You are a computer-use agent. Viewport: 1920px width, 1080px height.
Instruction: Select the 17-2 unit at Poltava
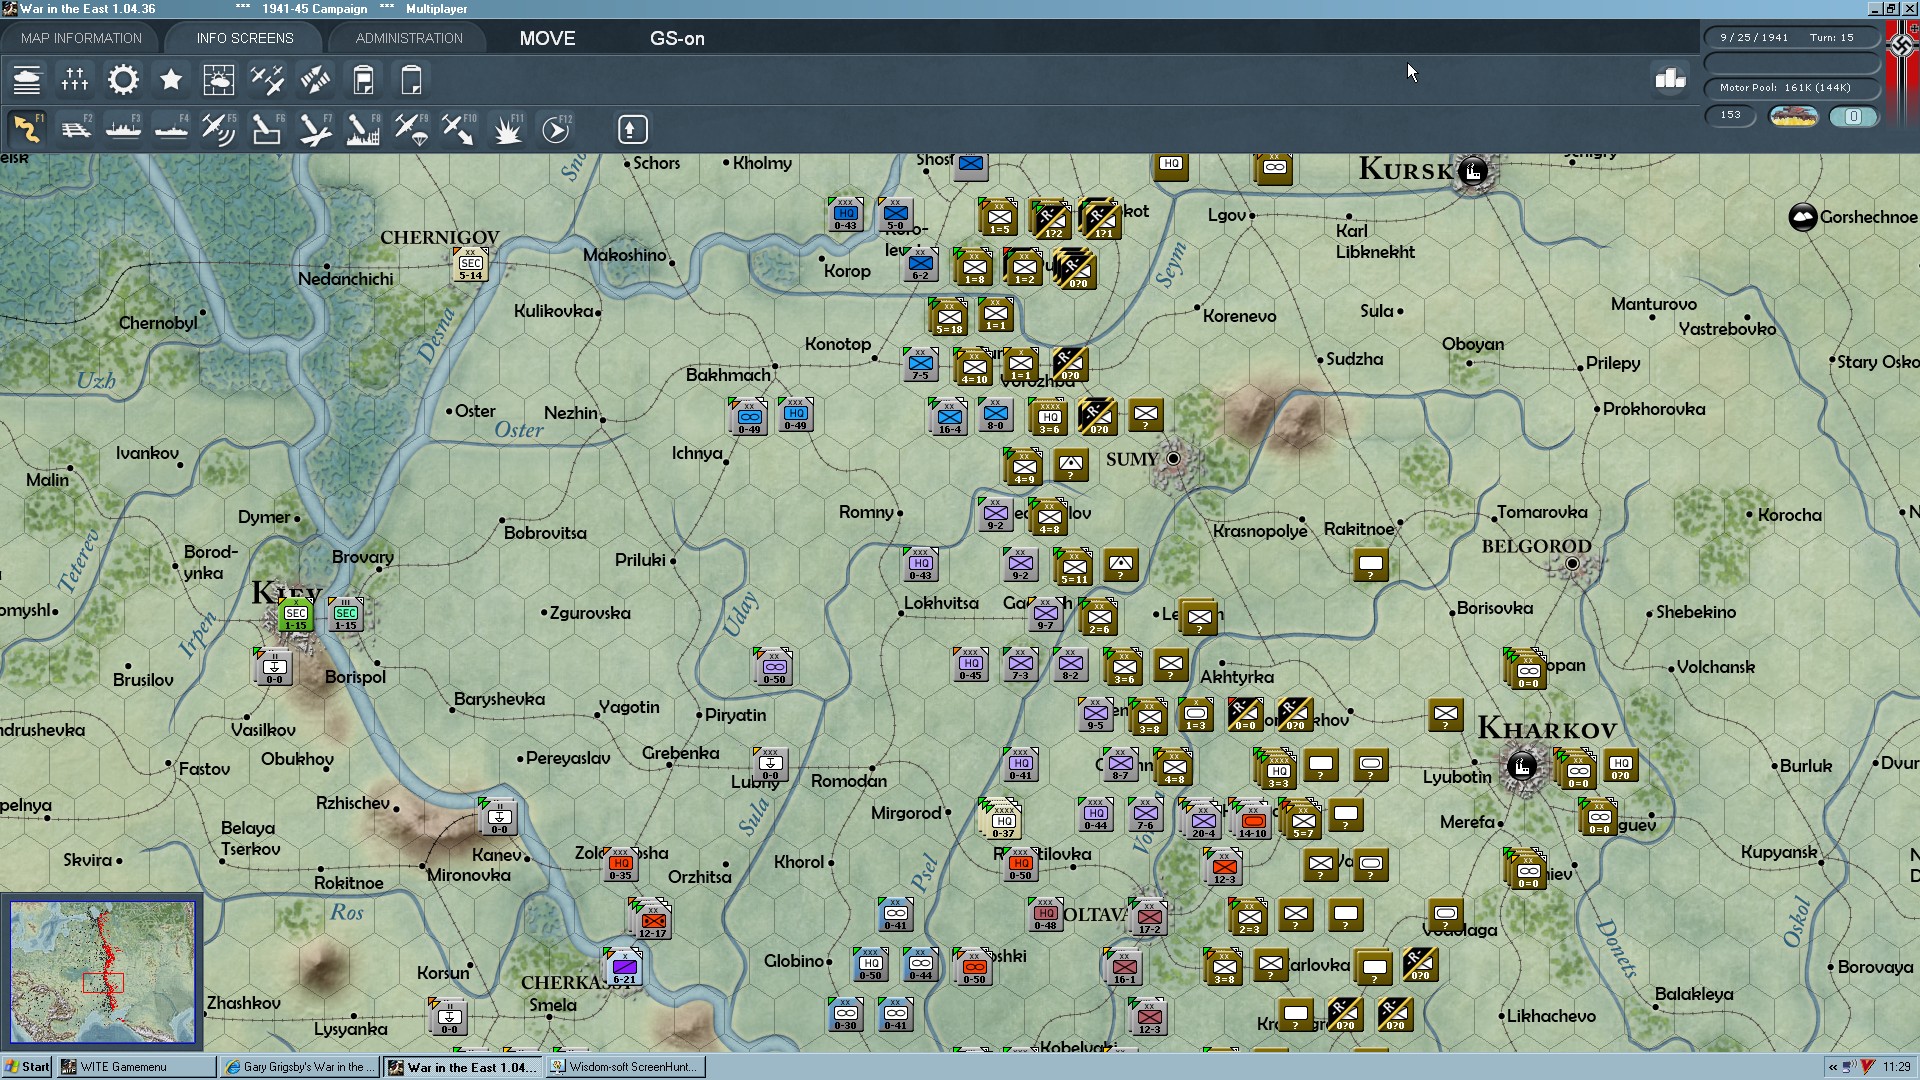click(x=1150, y=917)
